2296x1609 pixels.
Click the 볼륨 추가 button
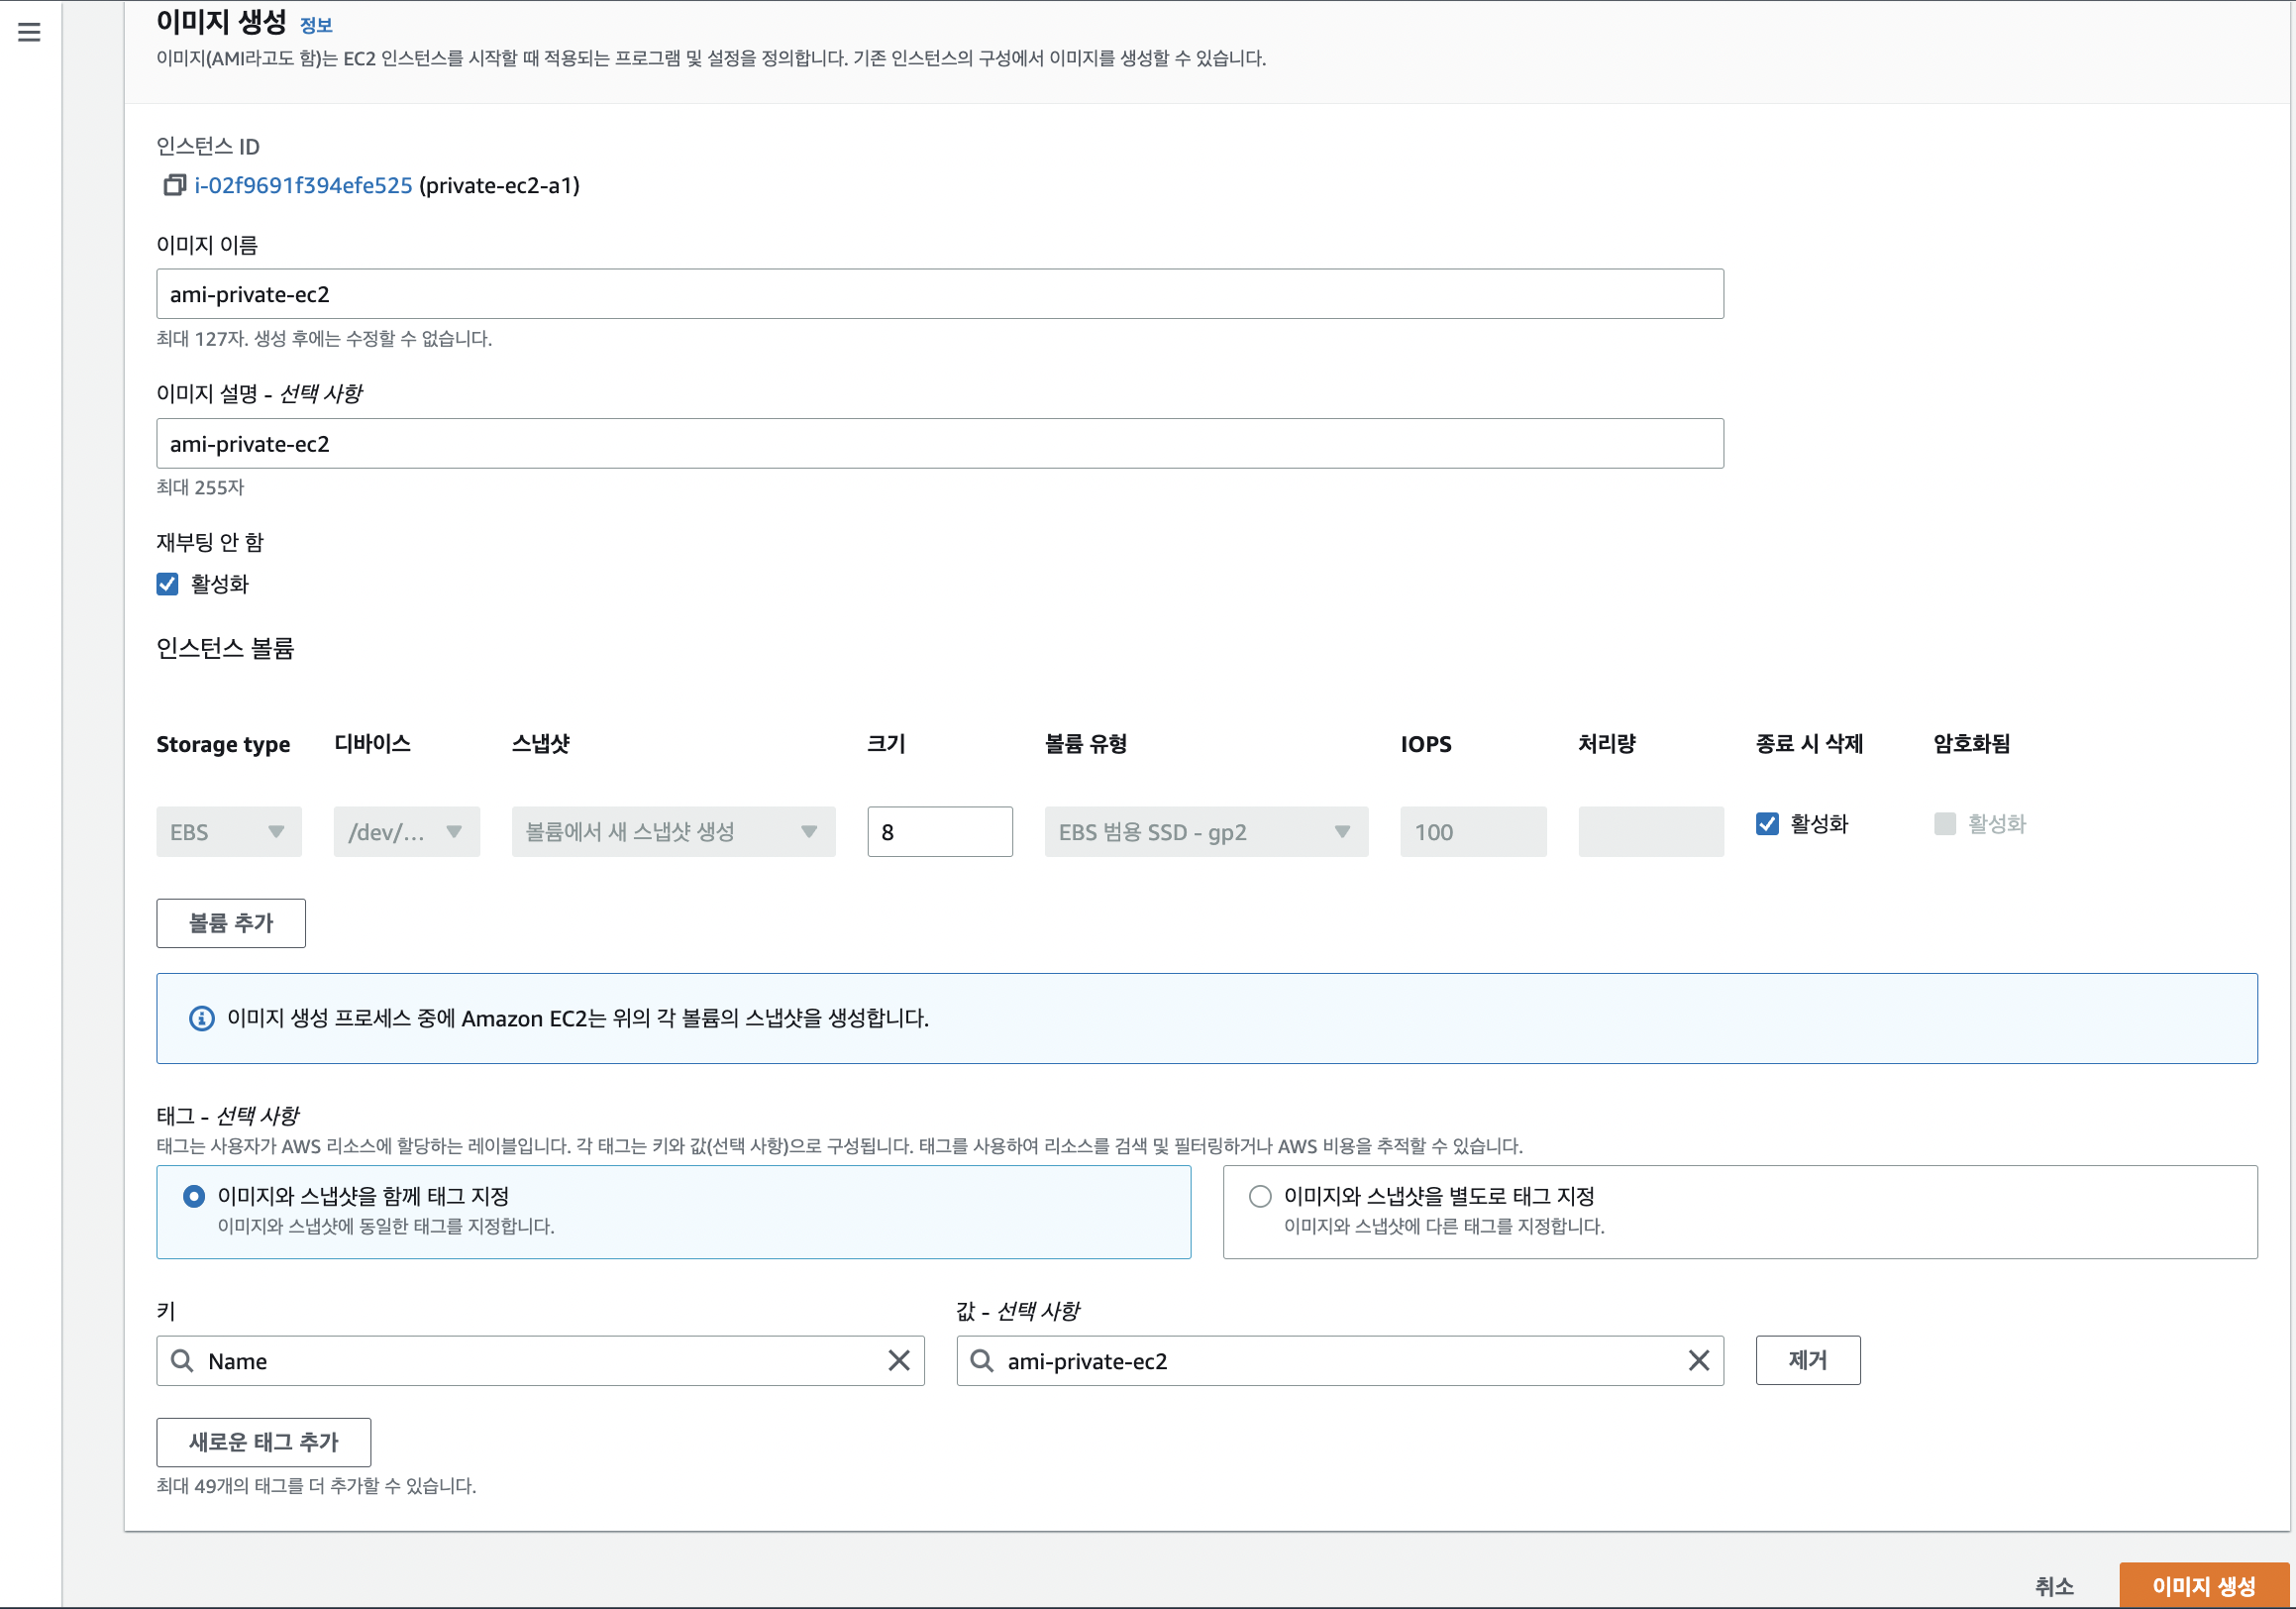tap(231, 922)
